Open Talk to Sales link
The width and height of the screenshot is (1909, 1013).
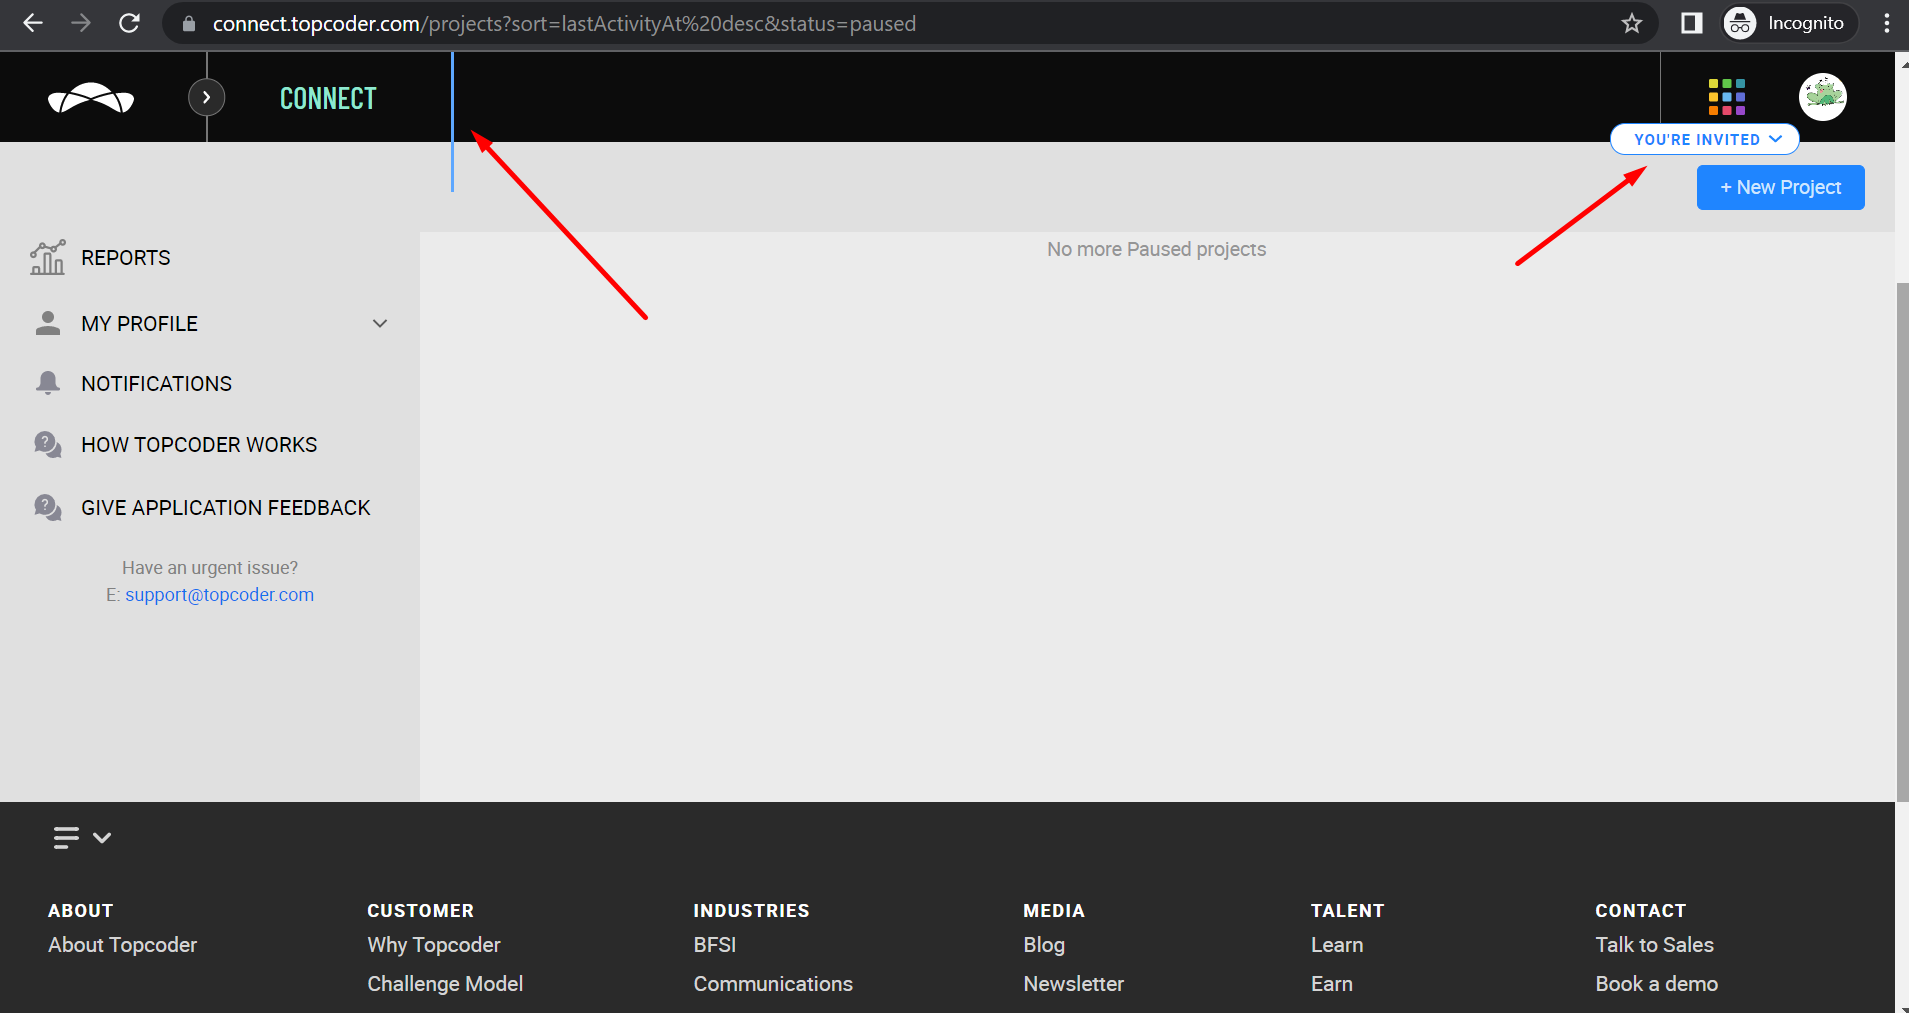point(1654,945)
